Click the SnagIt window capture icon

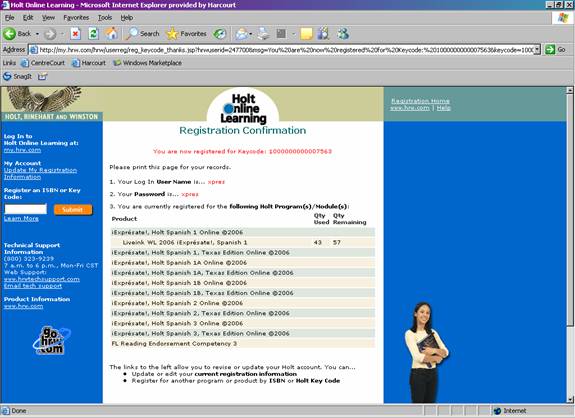43,77
